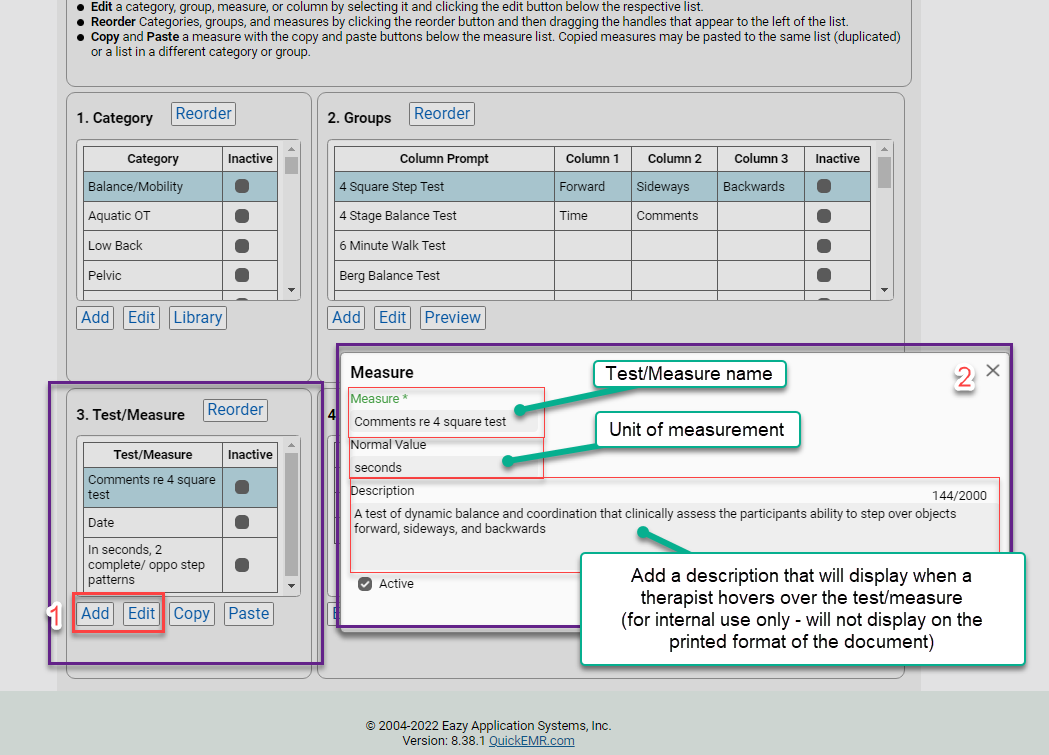1049x755 pixels.
Task: Toggle Inactive for Low Back category
Action: (x=242, y=245)
